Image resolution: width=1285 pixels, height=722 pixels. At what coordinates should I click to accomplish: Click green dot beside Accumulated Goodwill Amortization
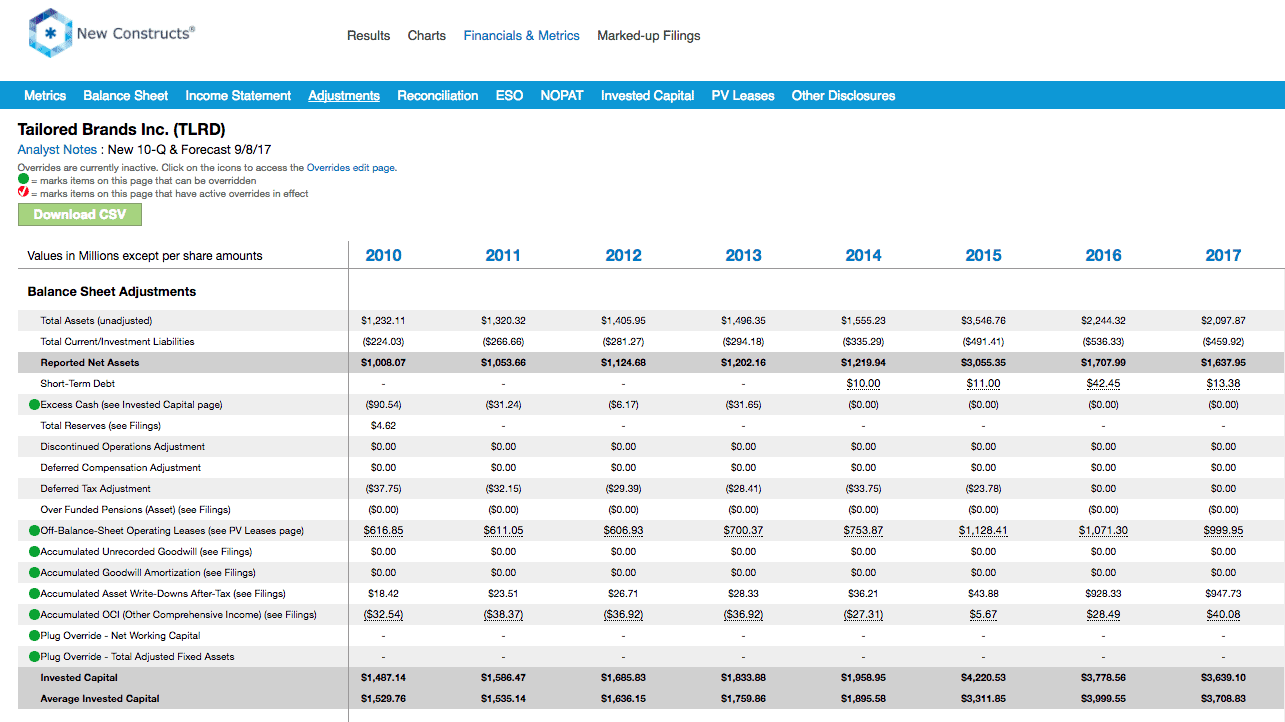tap(34, 573)
